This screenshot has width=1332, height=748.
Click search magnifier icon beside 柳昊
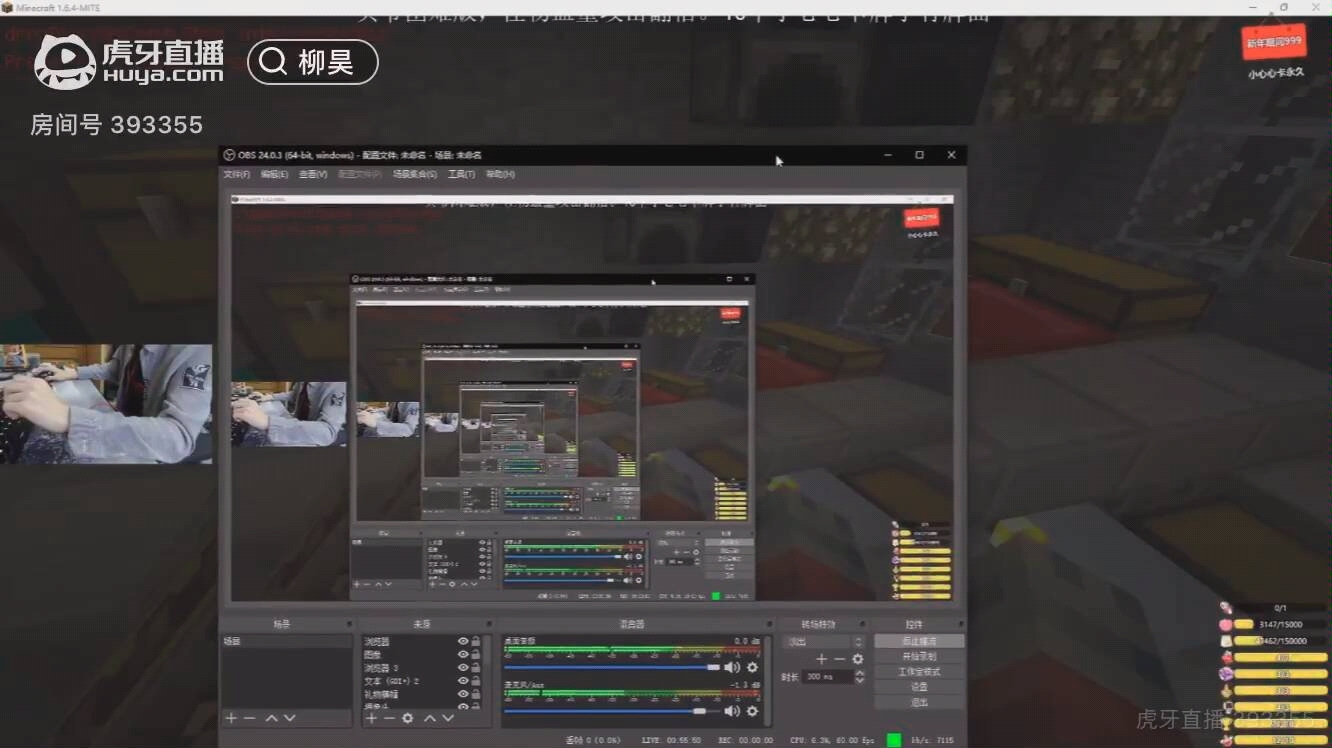[x=273, y=62]
